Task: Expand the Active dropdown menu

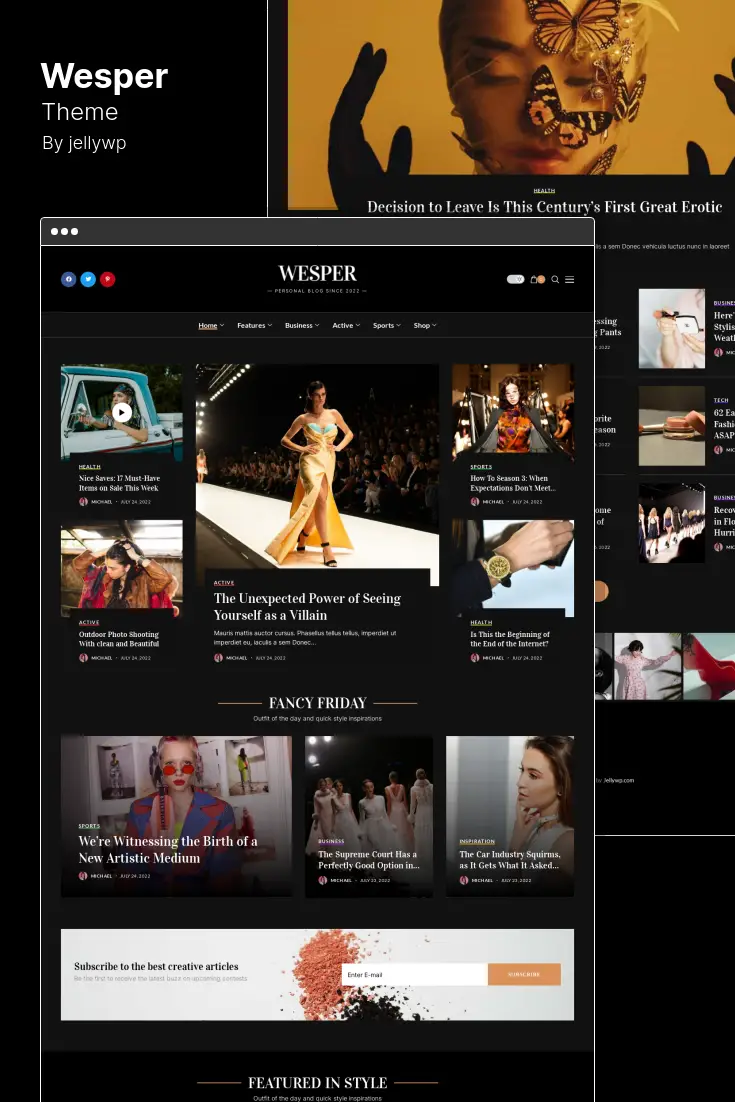Action: coord(346,325)
